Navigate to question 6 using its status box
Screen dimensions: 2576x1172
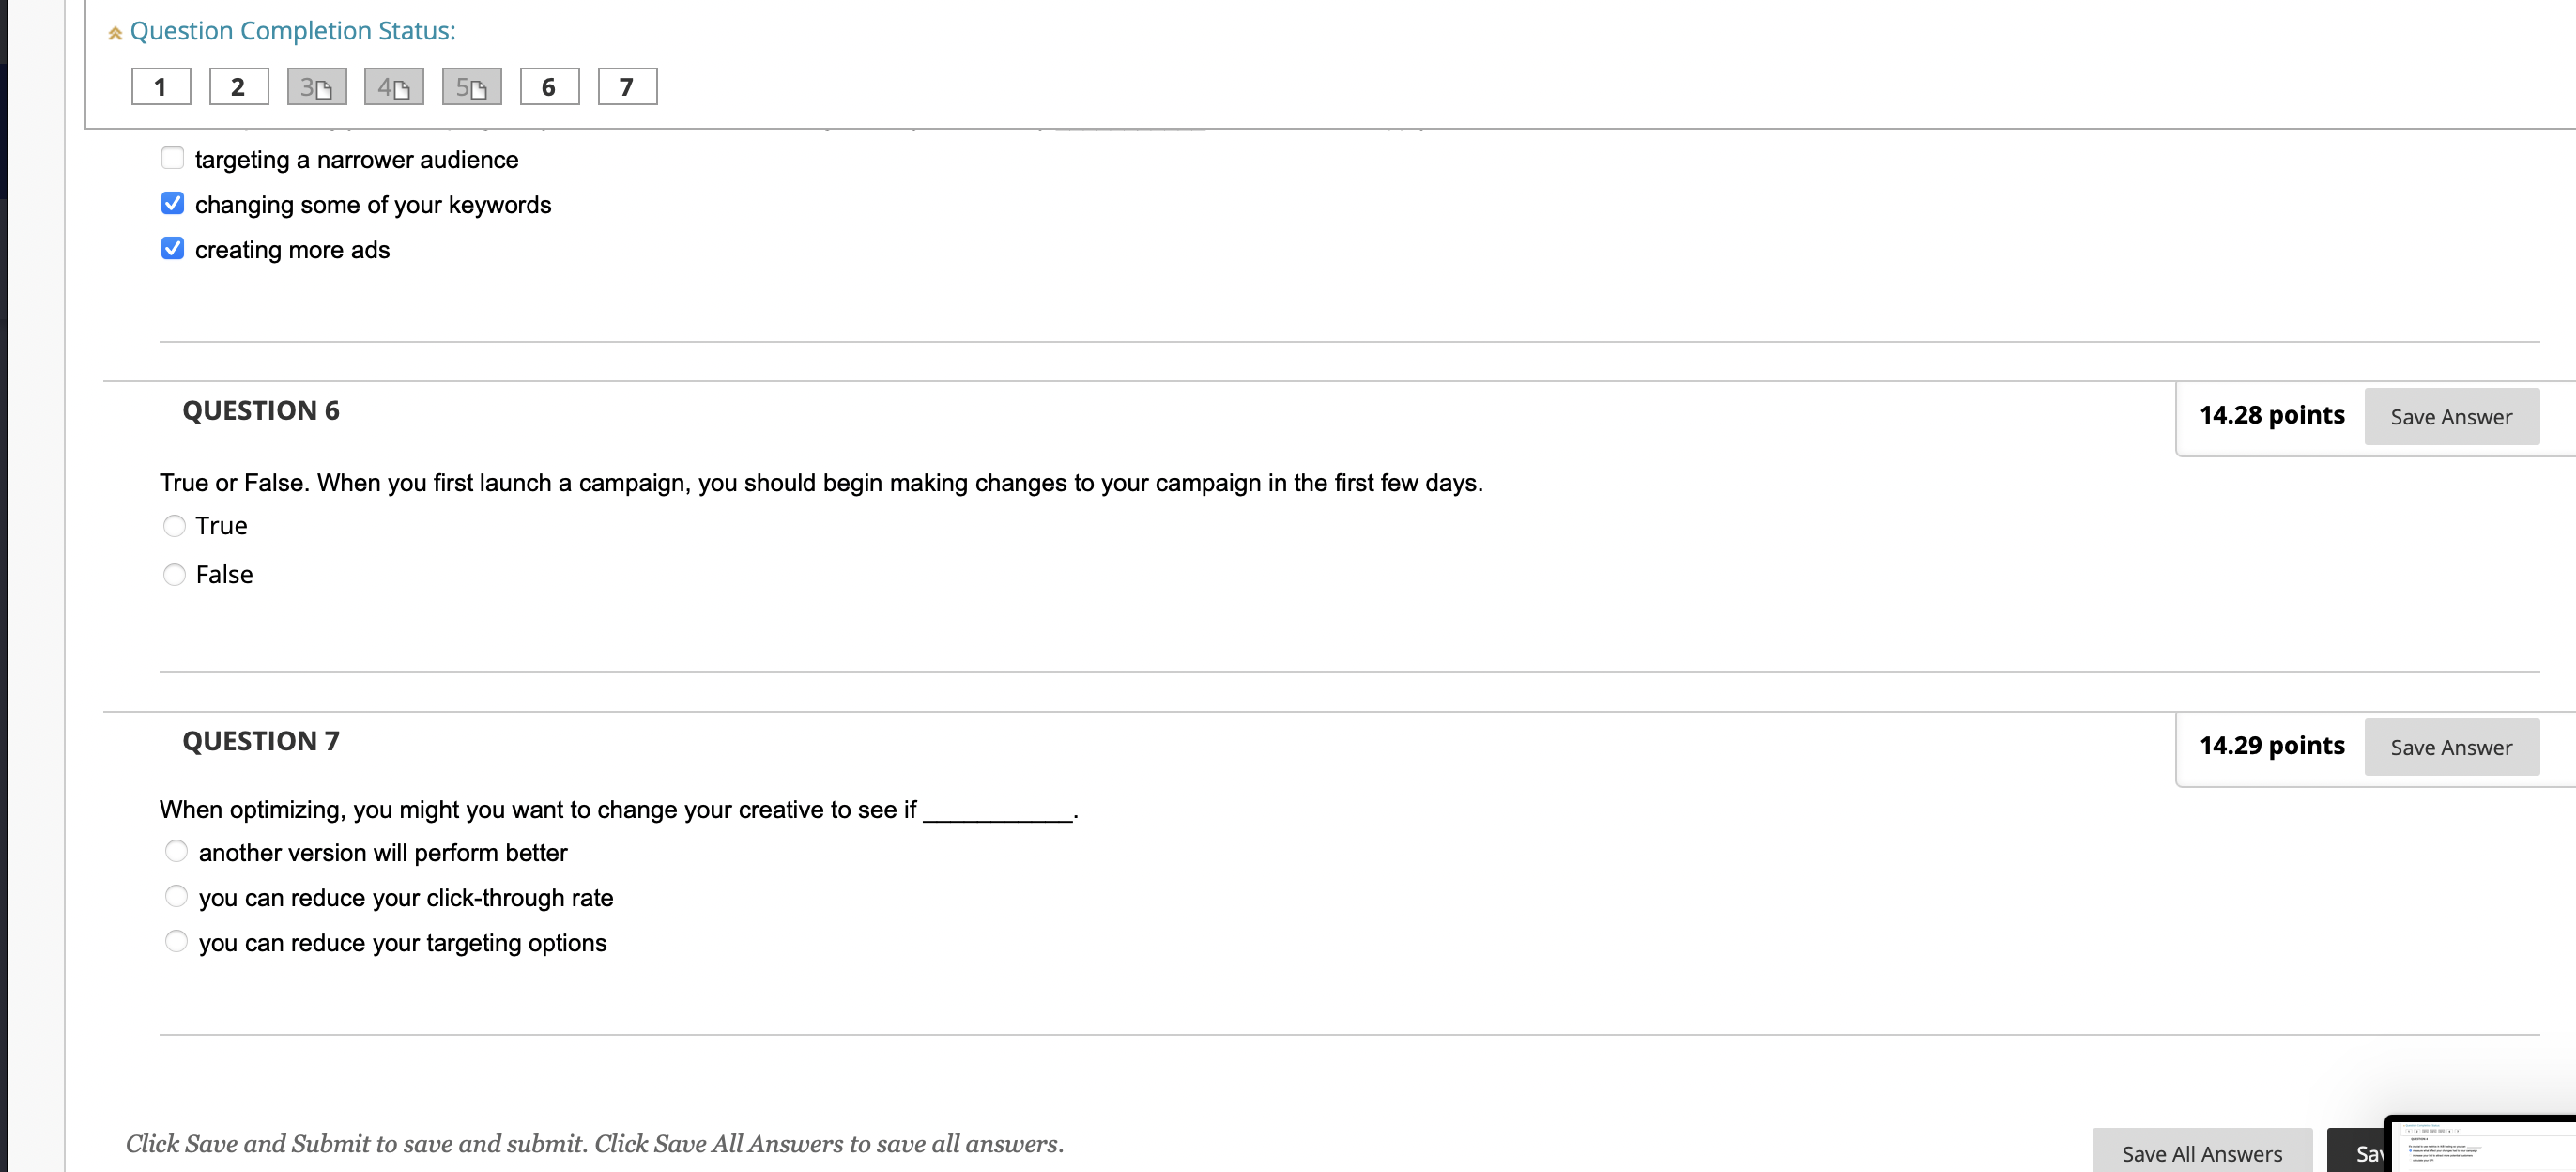tap(549, 87)
